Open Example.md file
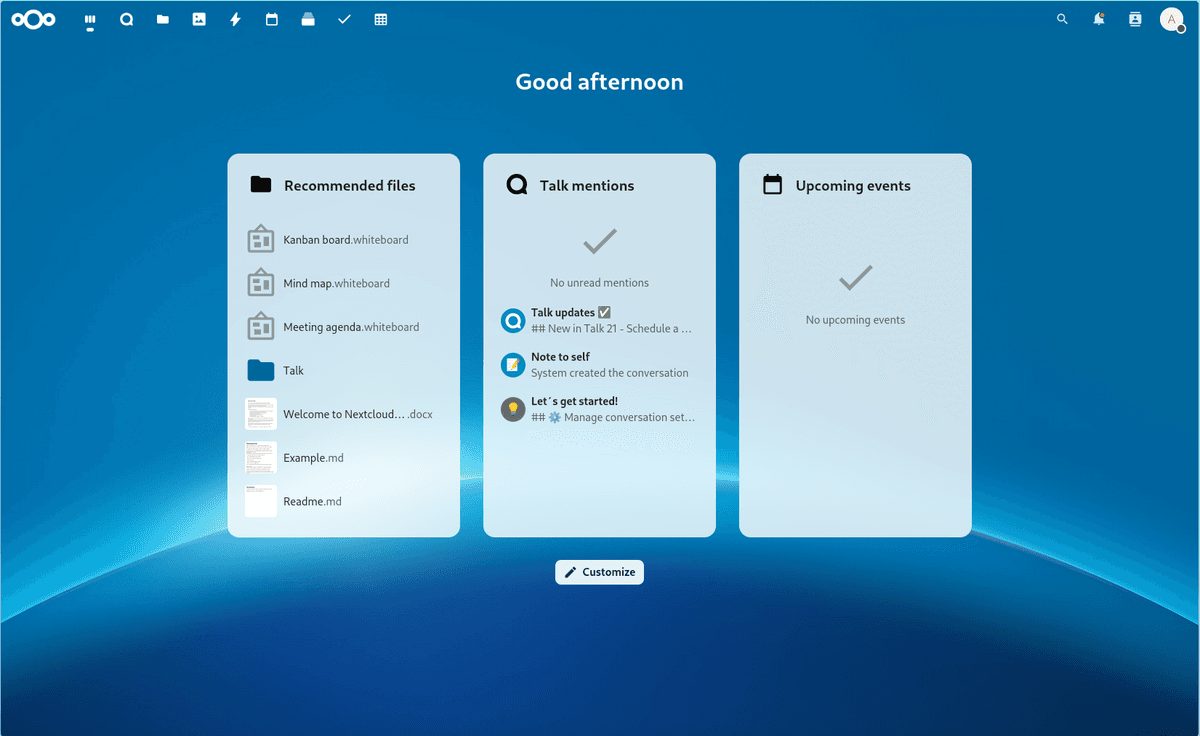This screenshot has width=1200, height=736. click(344, 458)
